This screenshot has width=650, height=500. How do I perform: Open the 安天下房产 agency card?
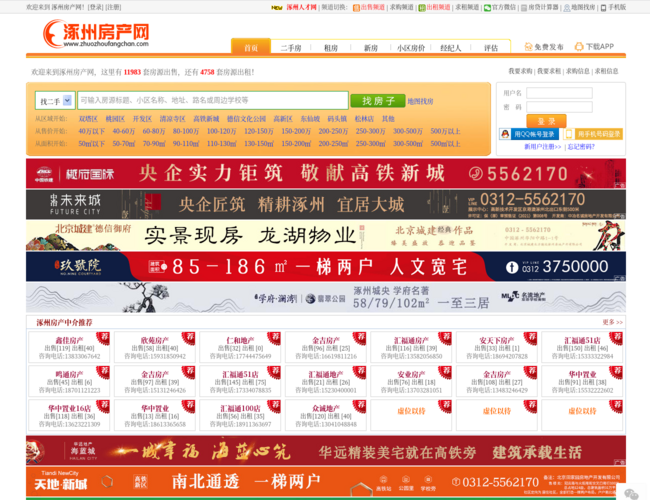(x=497, y=347)
